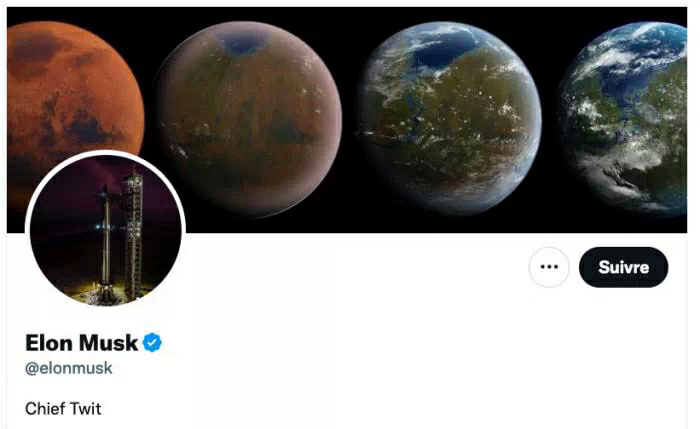Click the third planet with forming oceans

click(449, 117)
